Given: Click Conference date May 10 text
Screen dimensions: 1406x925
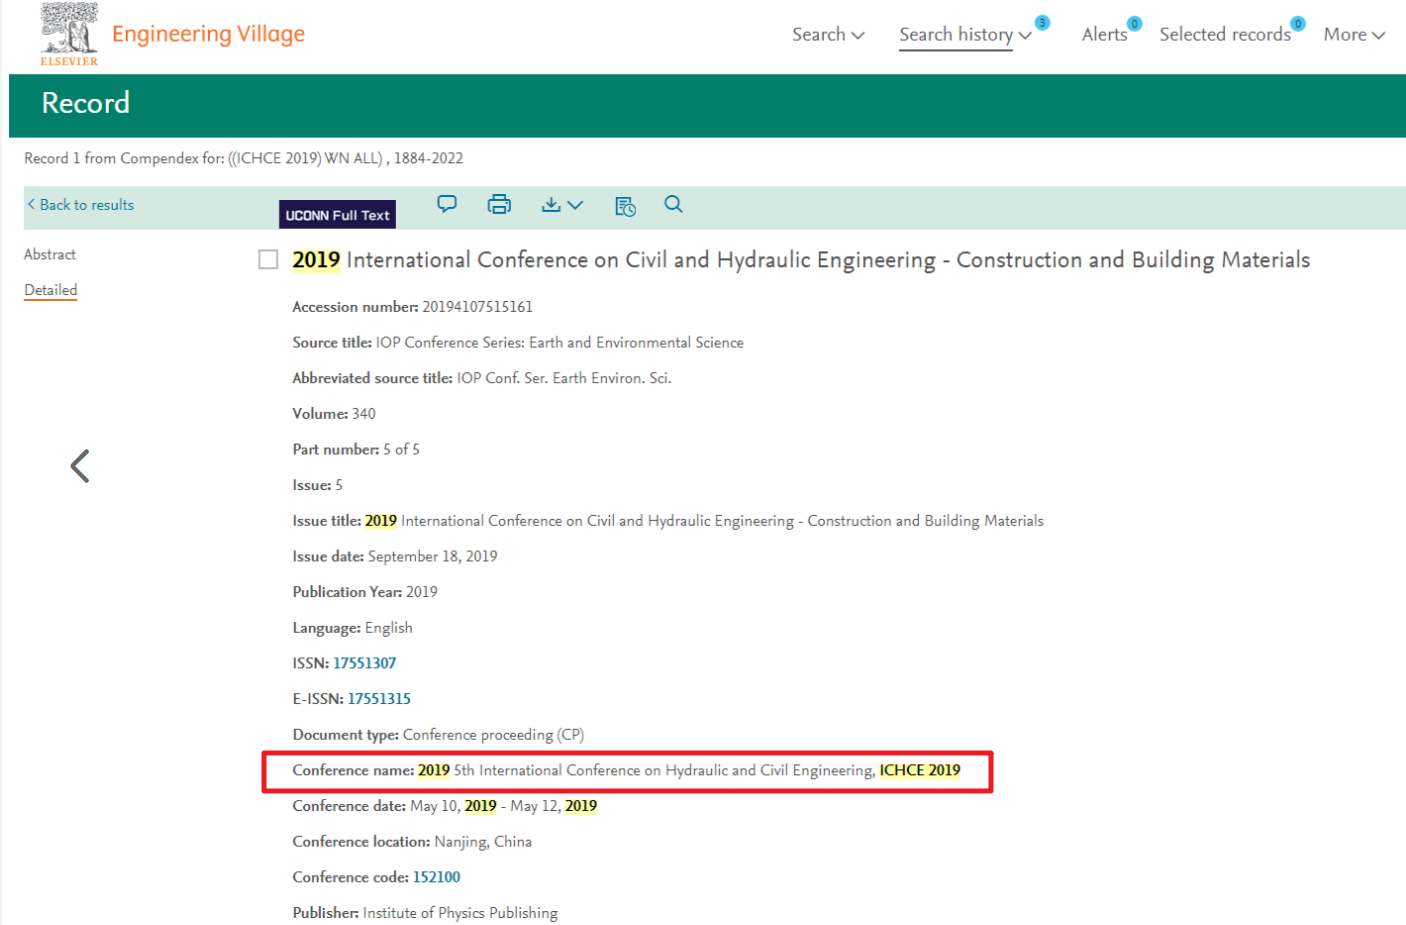Looking at the screenshot, I should click(503, 806).
